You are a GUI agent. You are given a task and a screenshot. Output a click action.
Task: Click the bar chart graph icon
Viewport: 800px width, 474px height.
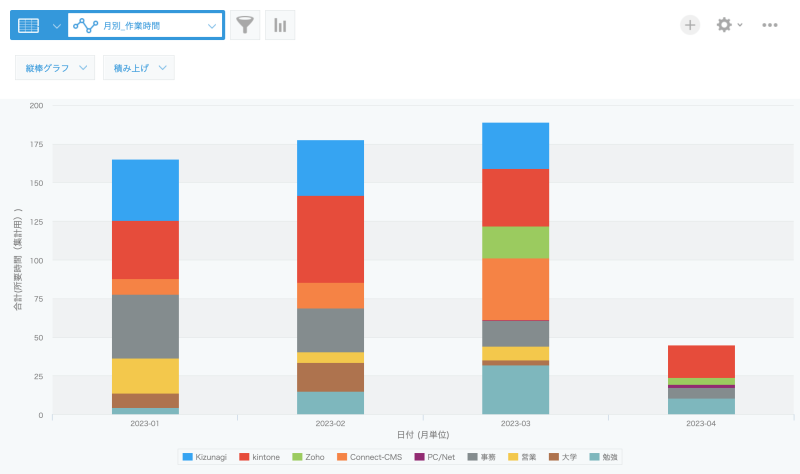click(280, 25)
